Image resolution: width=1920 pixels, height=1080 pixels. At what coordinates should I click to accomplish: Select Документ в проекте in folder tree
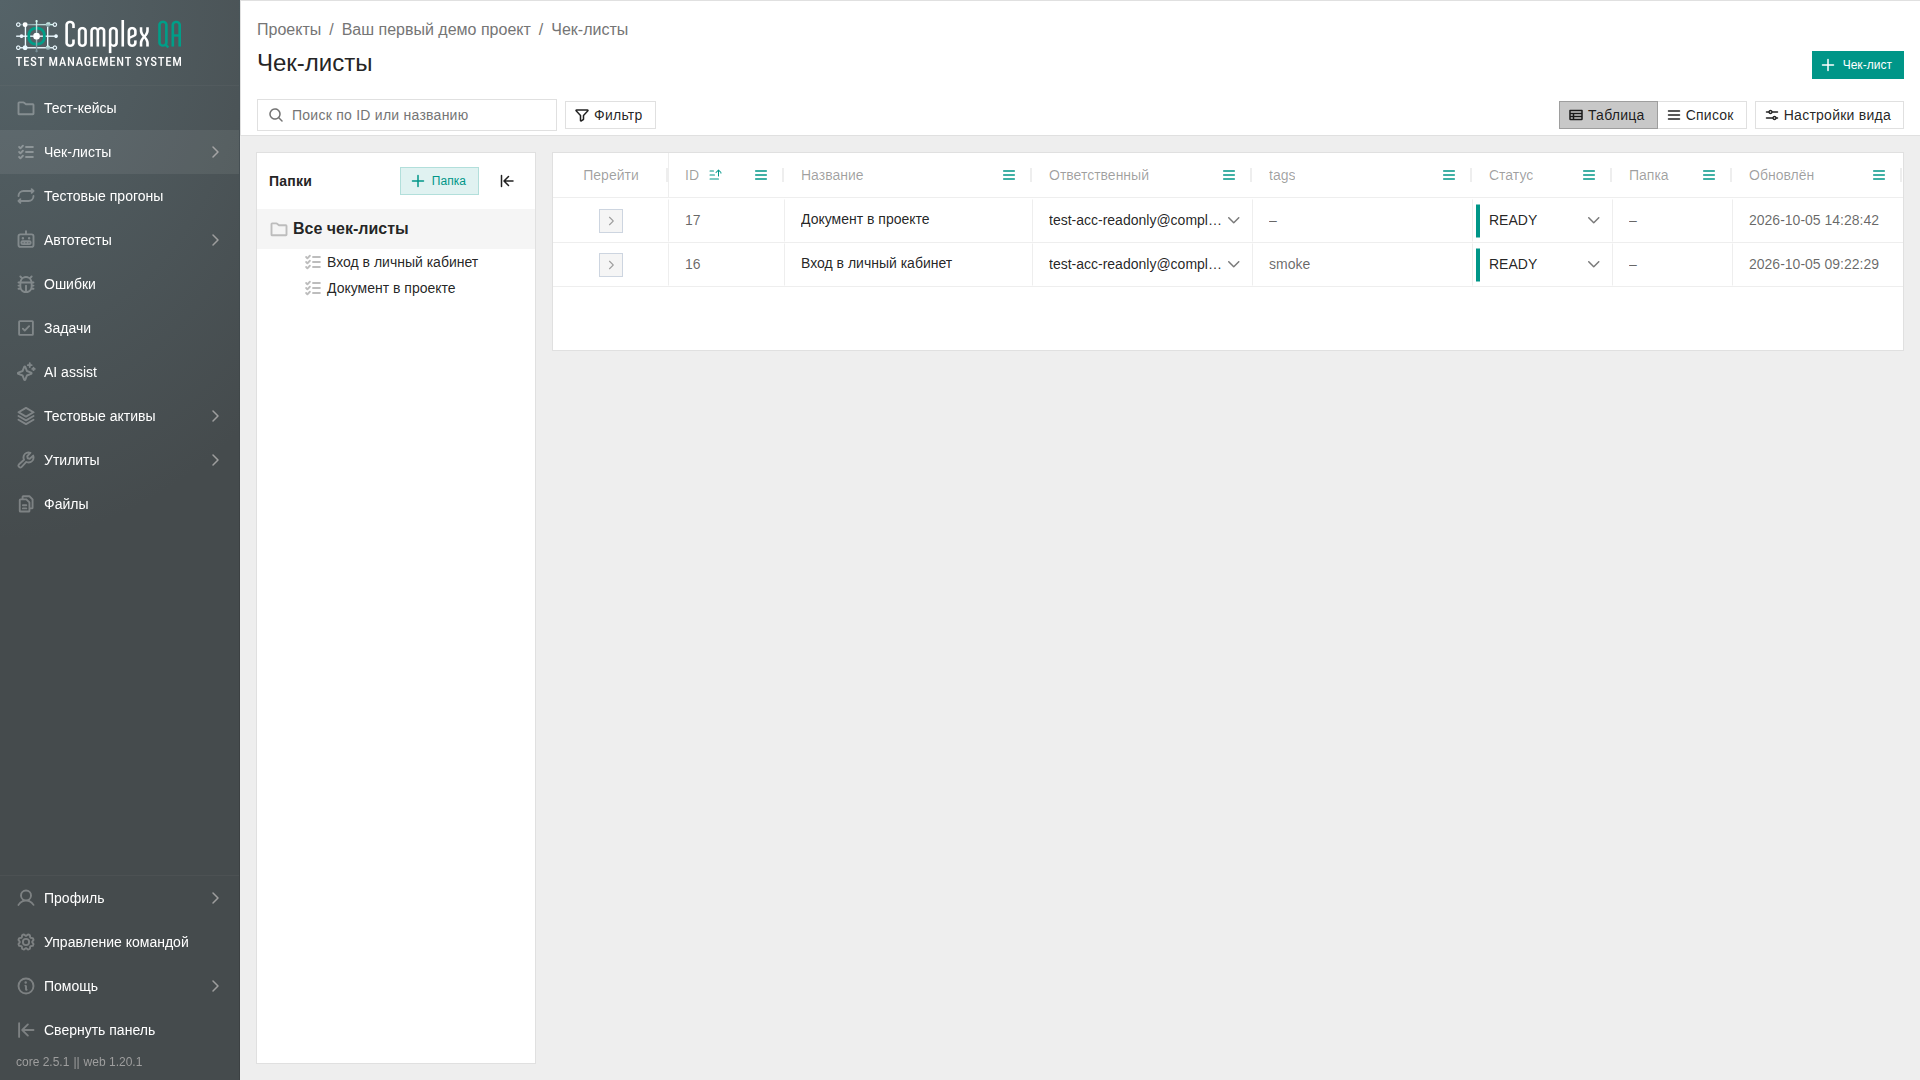[391, 288]
